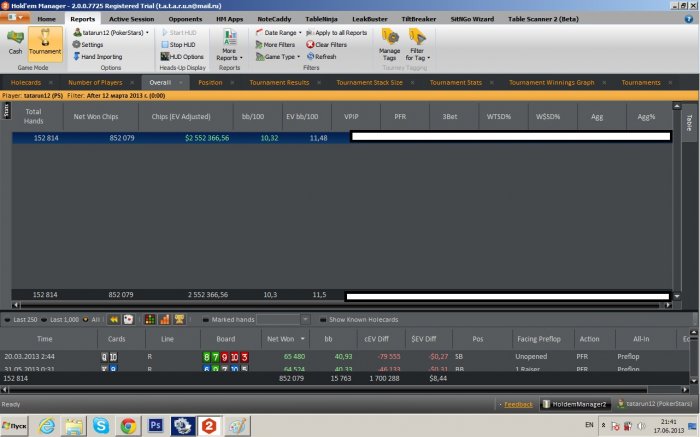Click the yellow rewind hand replayer icon
The width and height of the screenshot is (700, 437).
coord(114,320)
